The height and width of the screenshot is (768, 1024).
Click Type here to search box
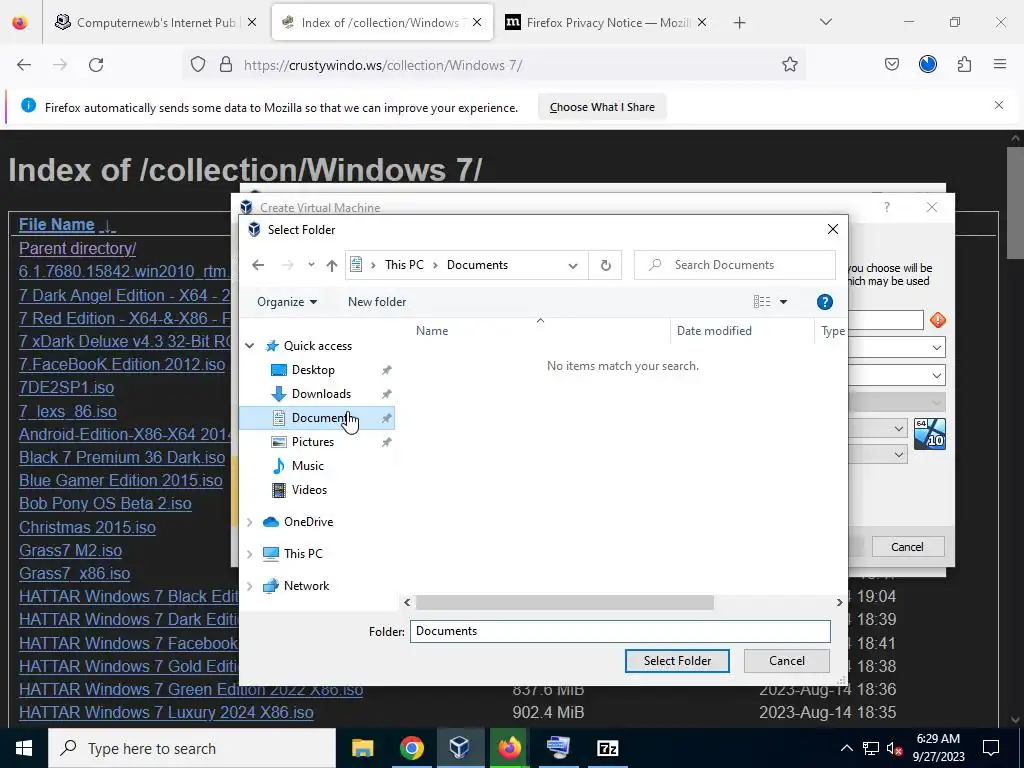click(192, 748)
